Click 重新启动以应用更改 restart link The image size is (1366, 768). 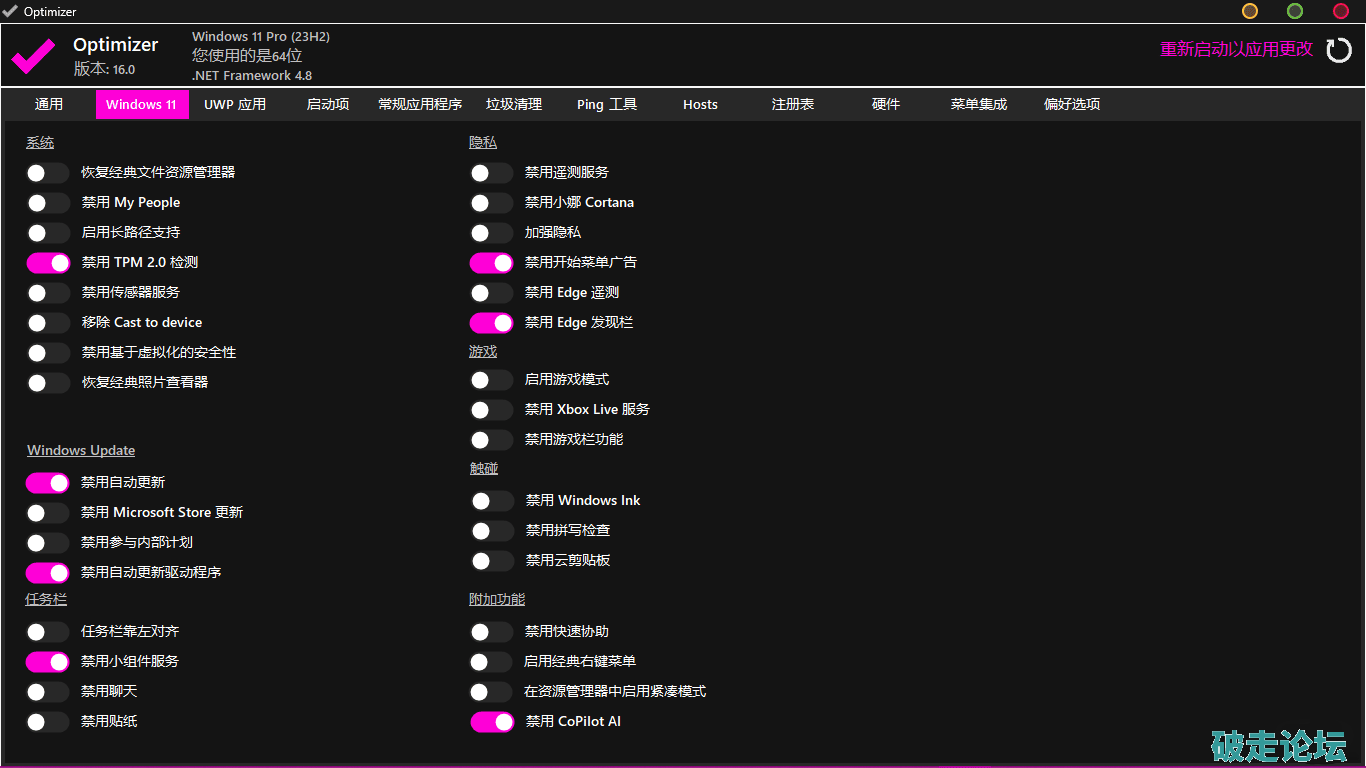pos(1236,50)
